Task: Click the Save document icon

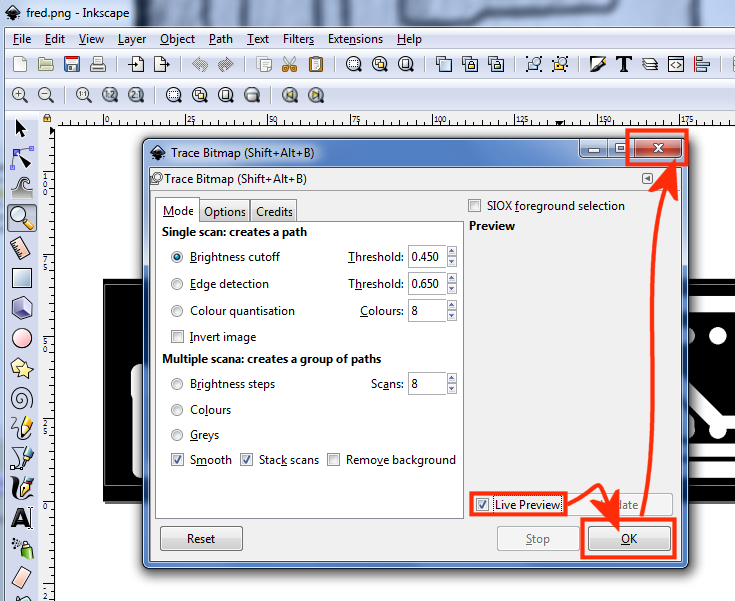Action: coord(72,65)
